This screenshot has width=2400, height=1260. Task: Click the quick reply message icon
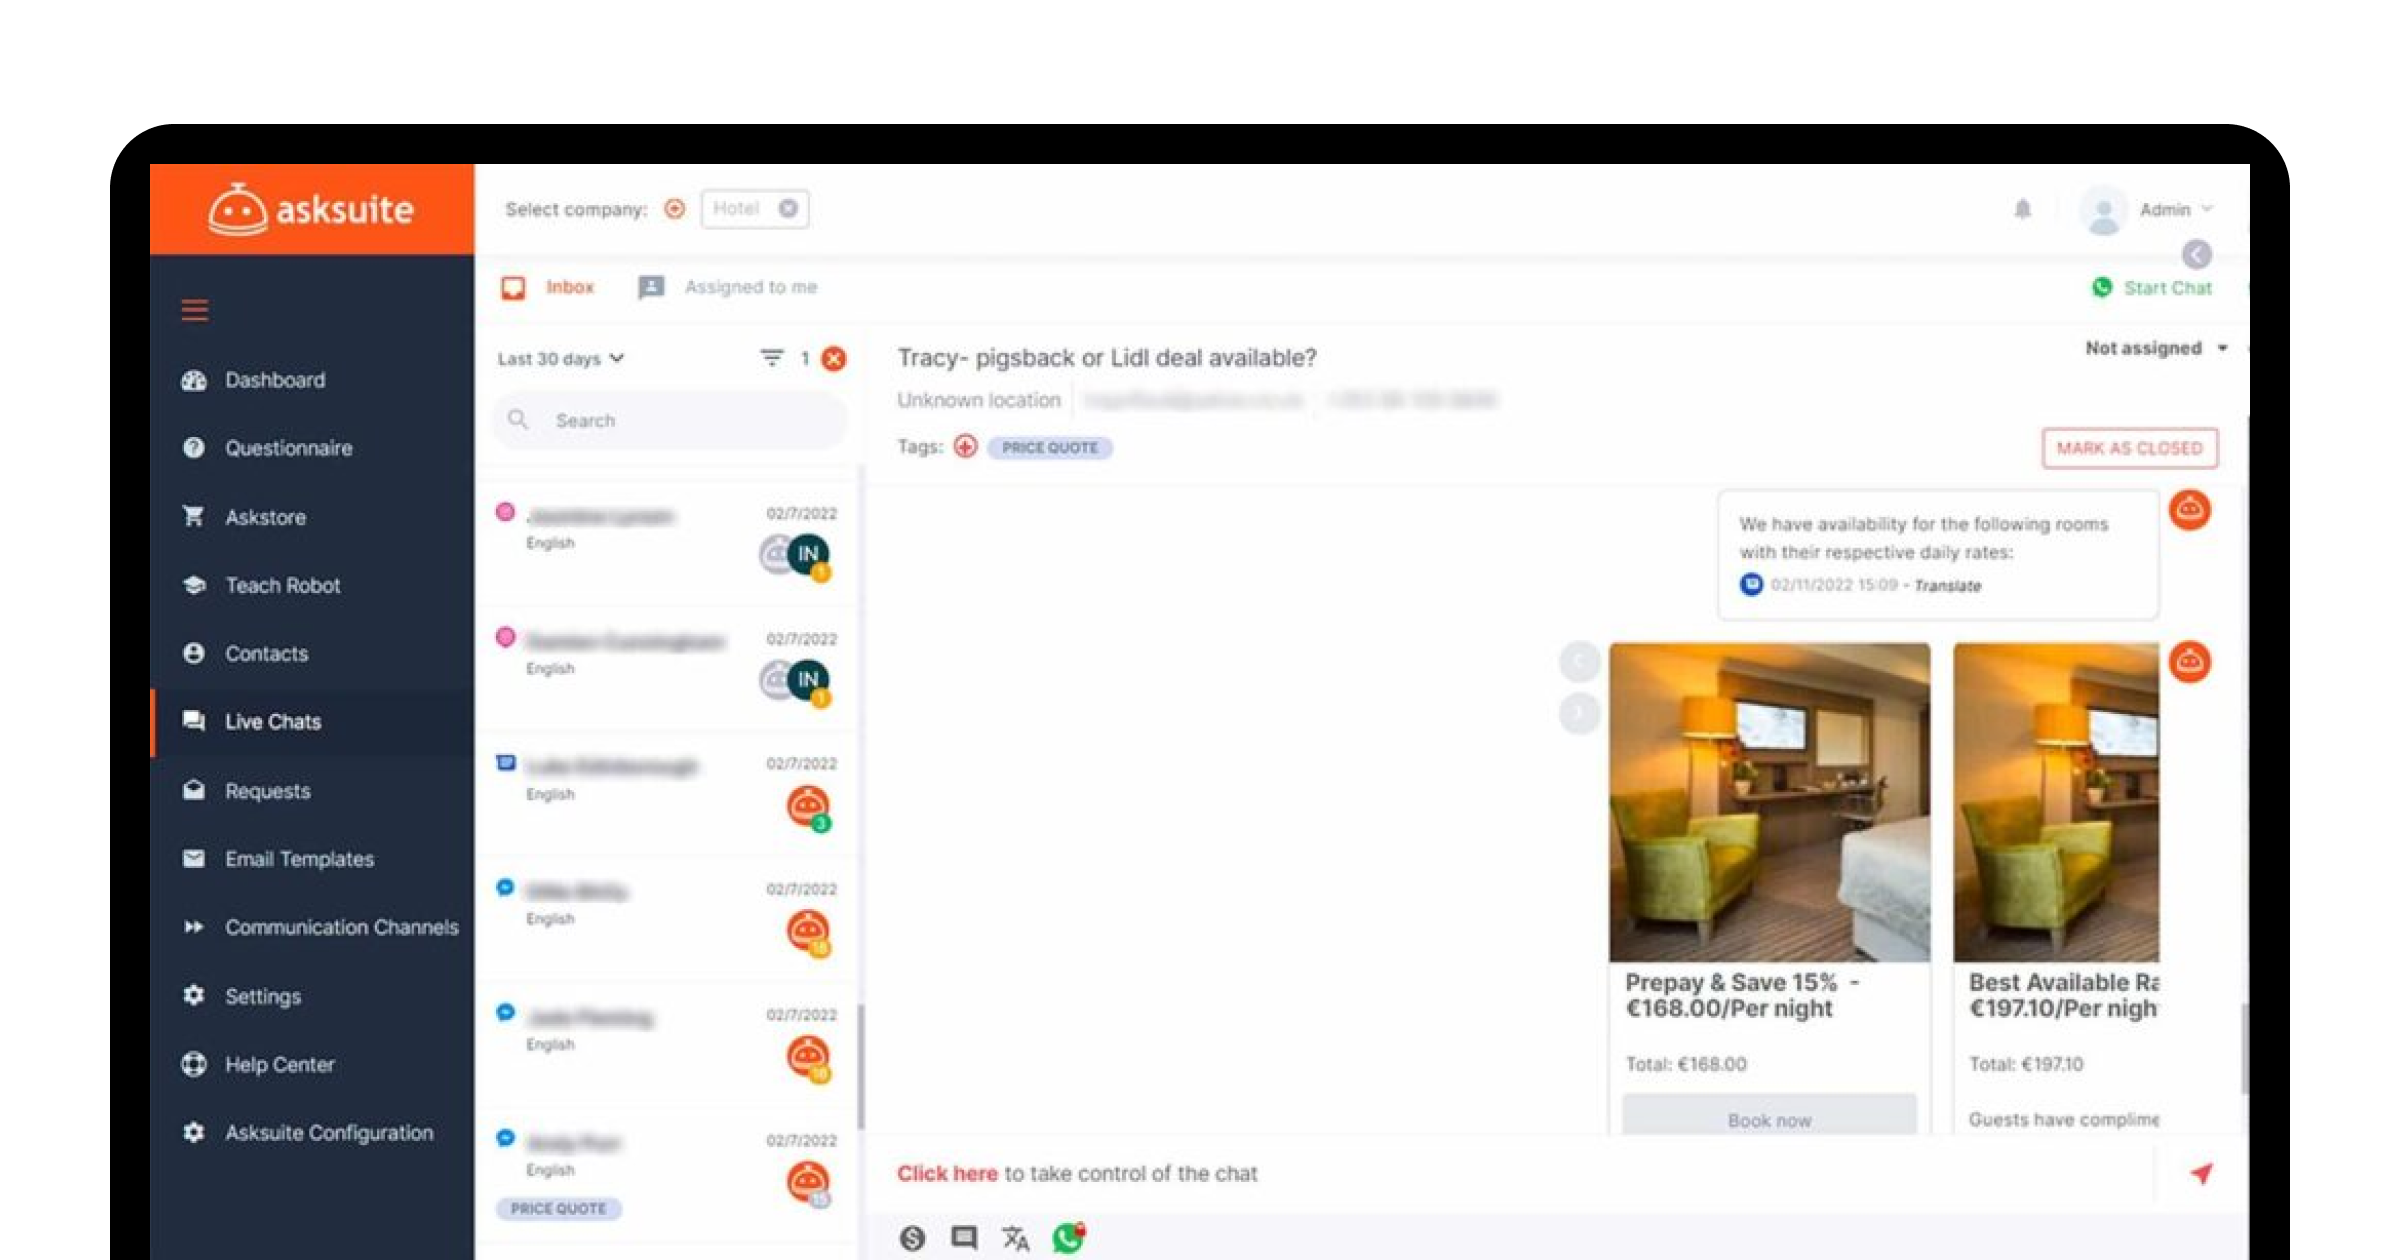[x=963, y=1238]
